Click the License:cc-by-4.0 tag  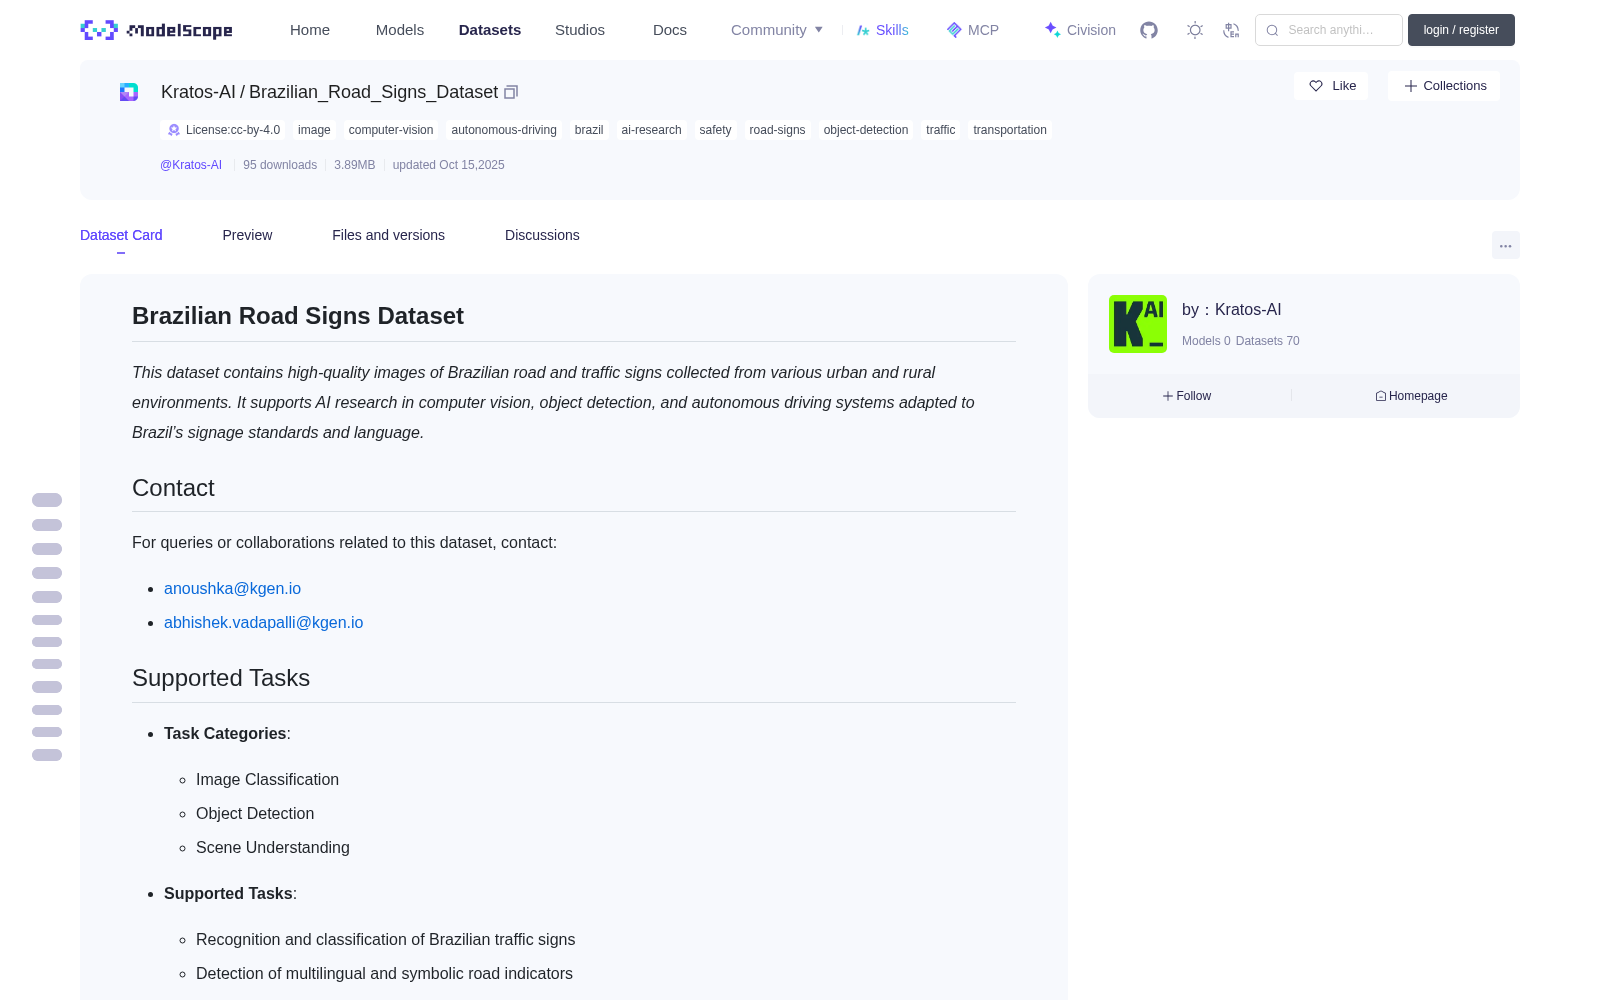[223, 130]
